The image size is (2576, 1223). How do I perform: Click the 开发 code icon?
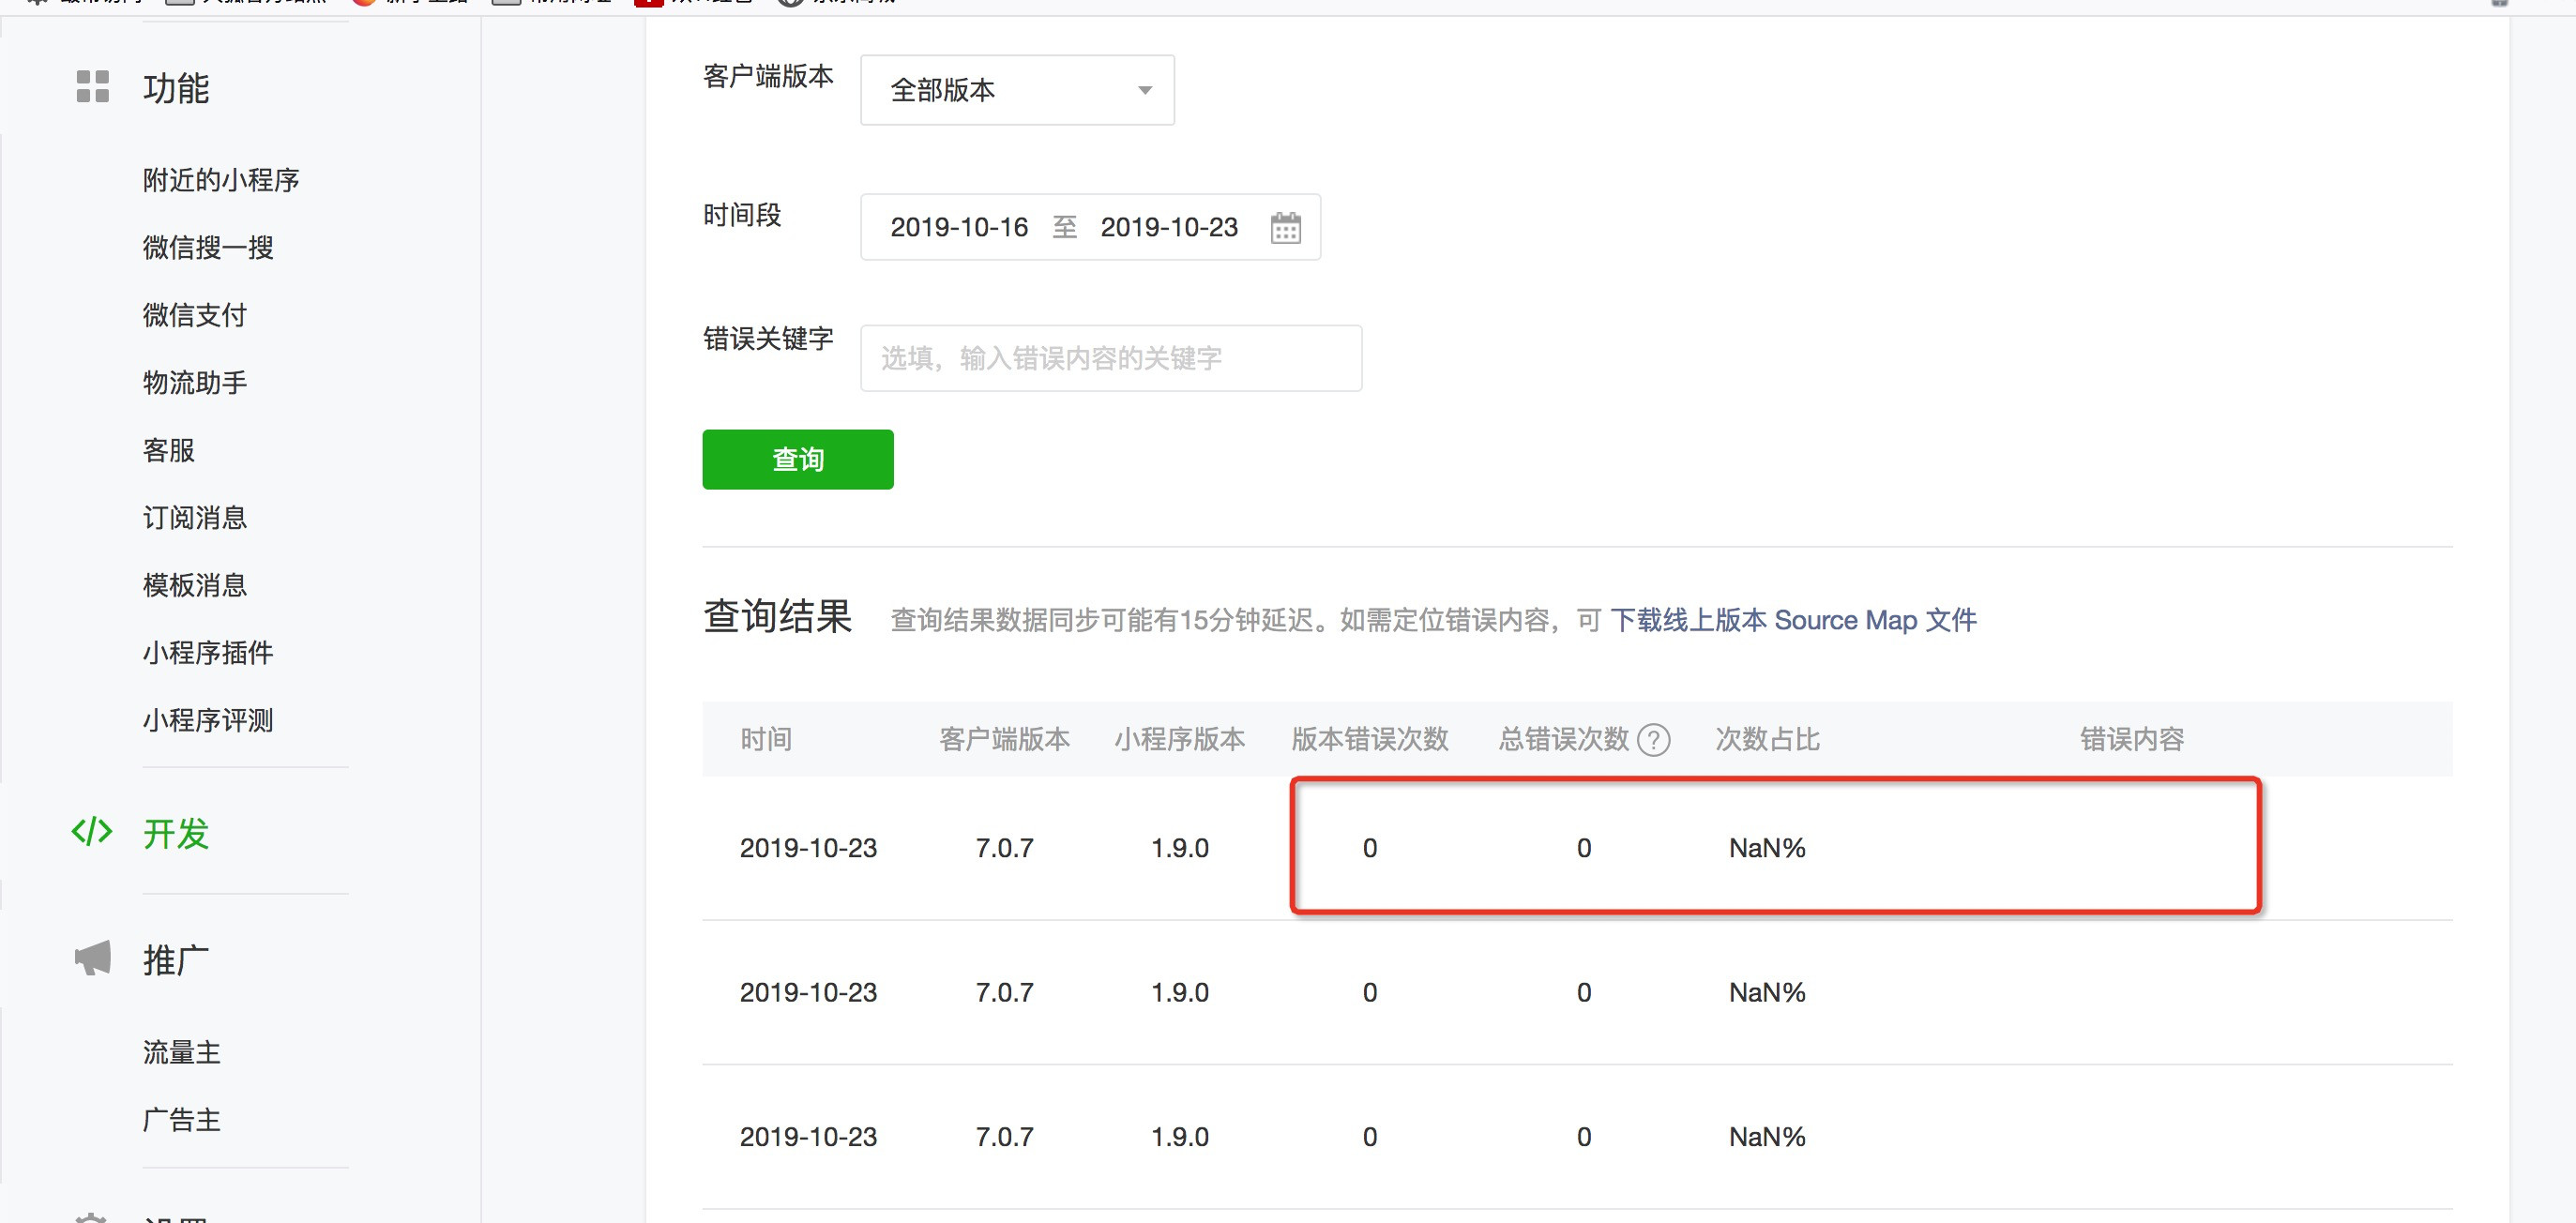click(92, 831)
